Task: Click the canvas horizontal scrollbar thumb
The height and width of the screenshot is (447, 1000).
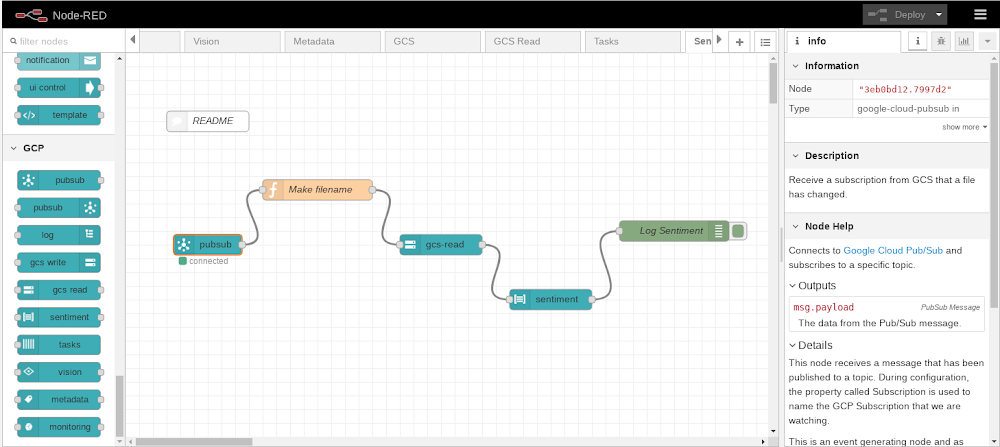Action: 194,441
